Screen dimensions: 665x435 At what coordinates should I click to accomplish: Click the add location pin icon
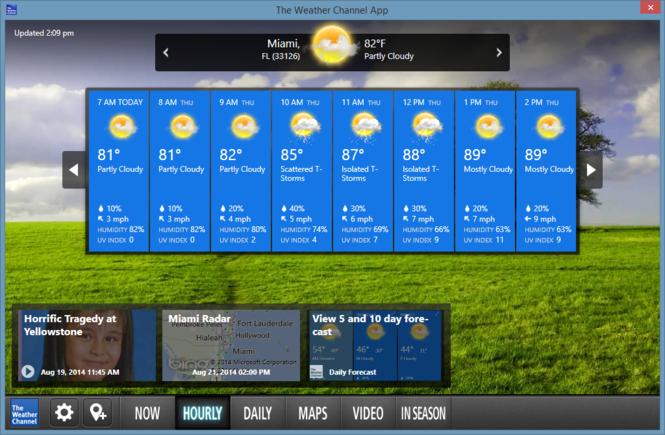coord(98,412)
